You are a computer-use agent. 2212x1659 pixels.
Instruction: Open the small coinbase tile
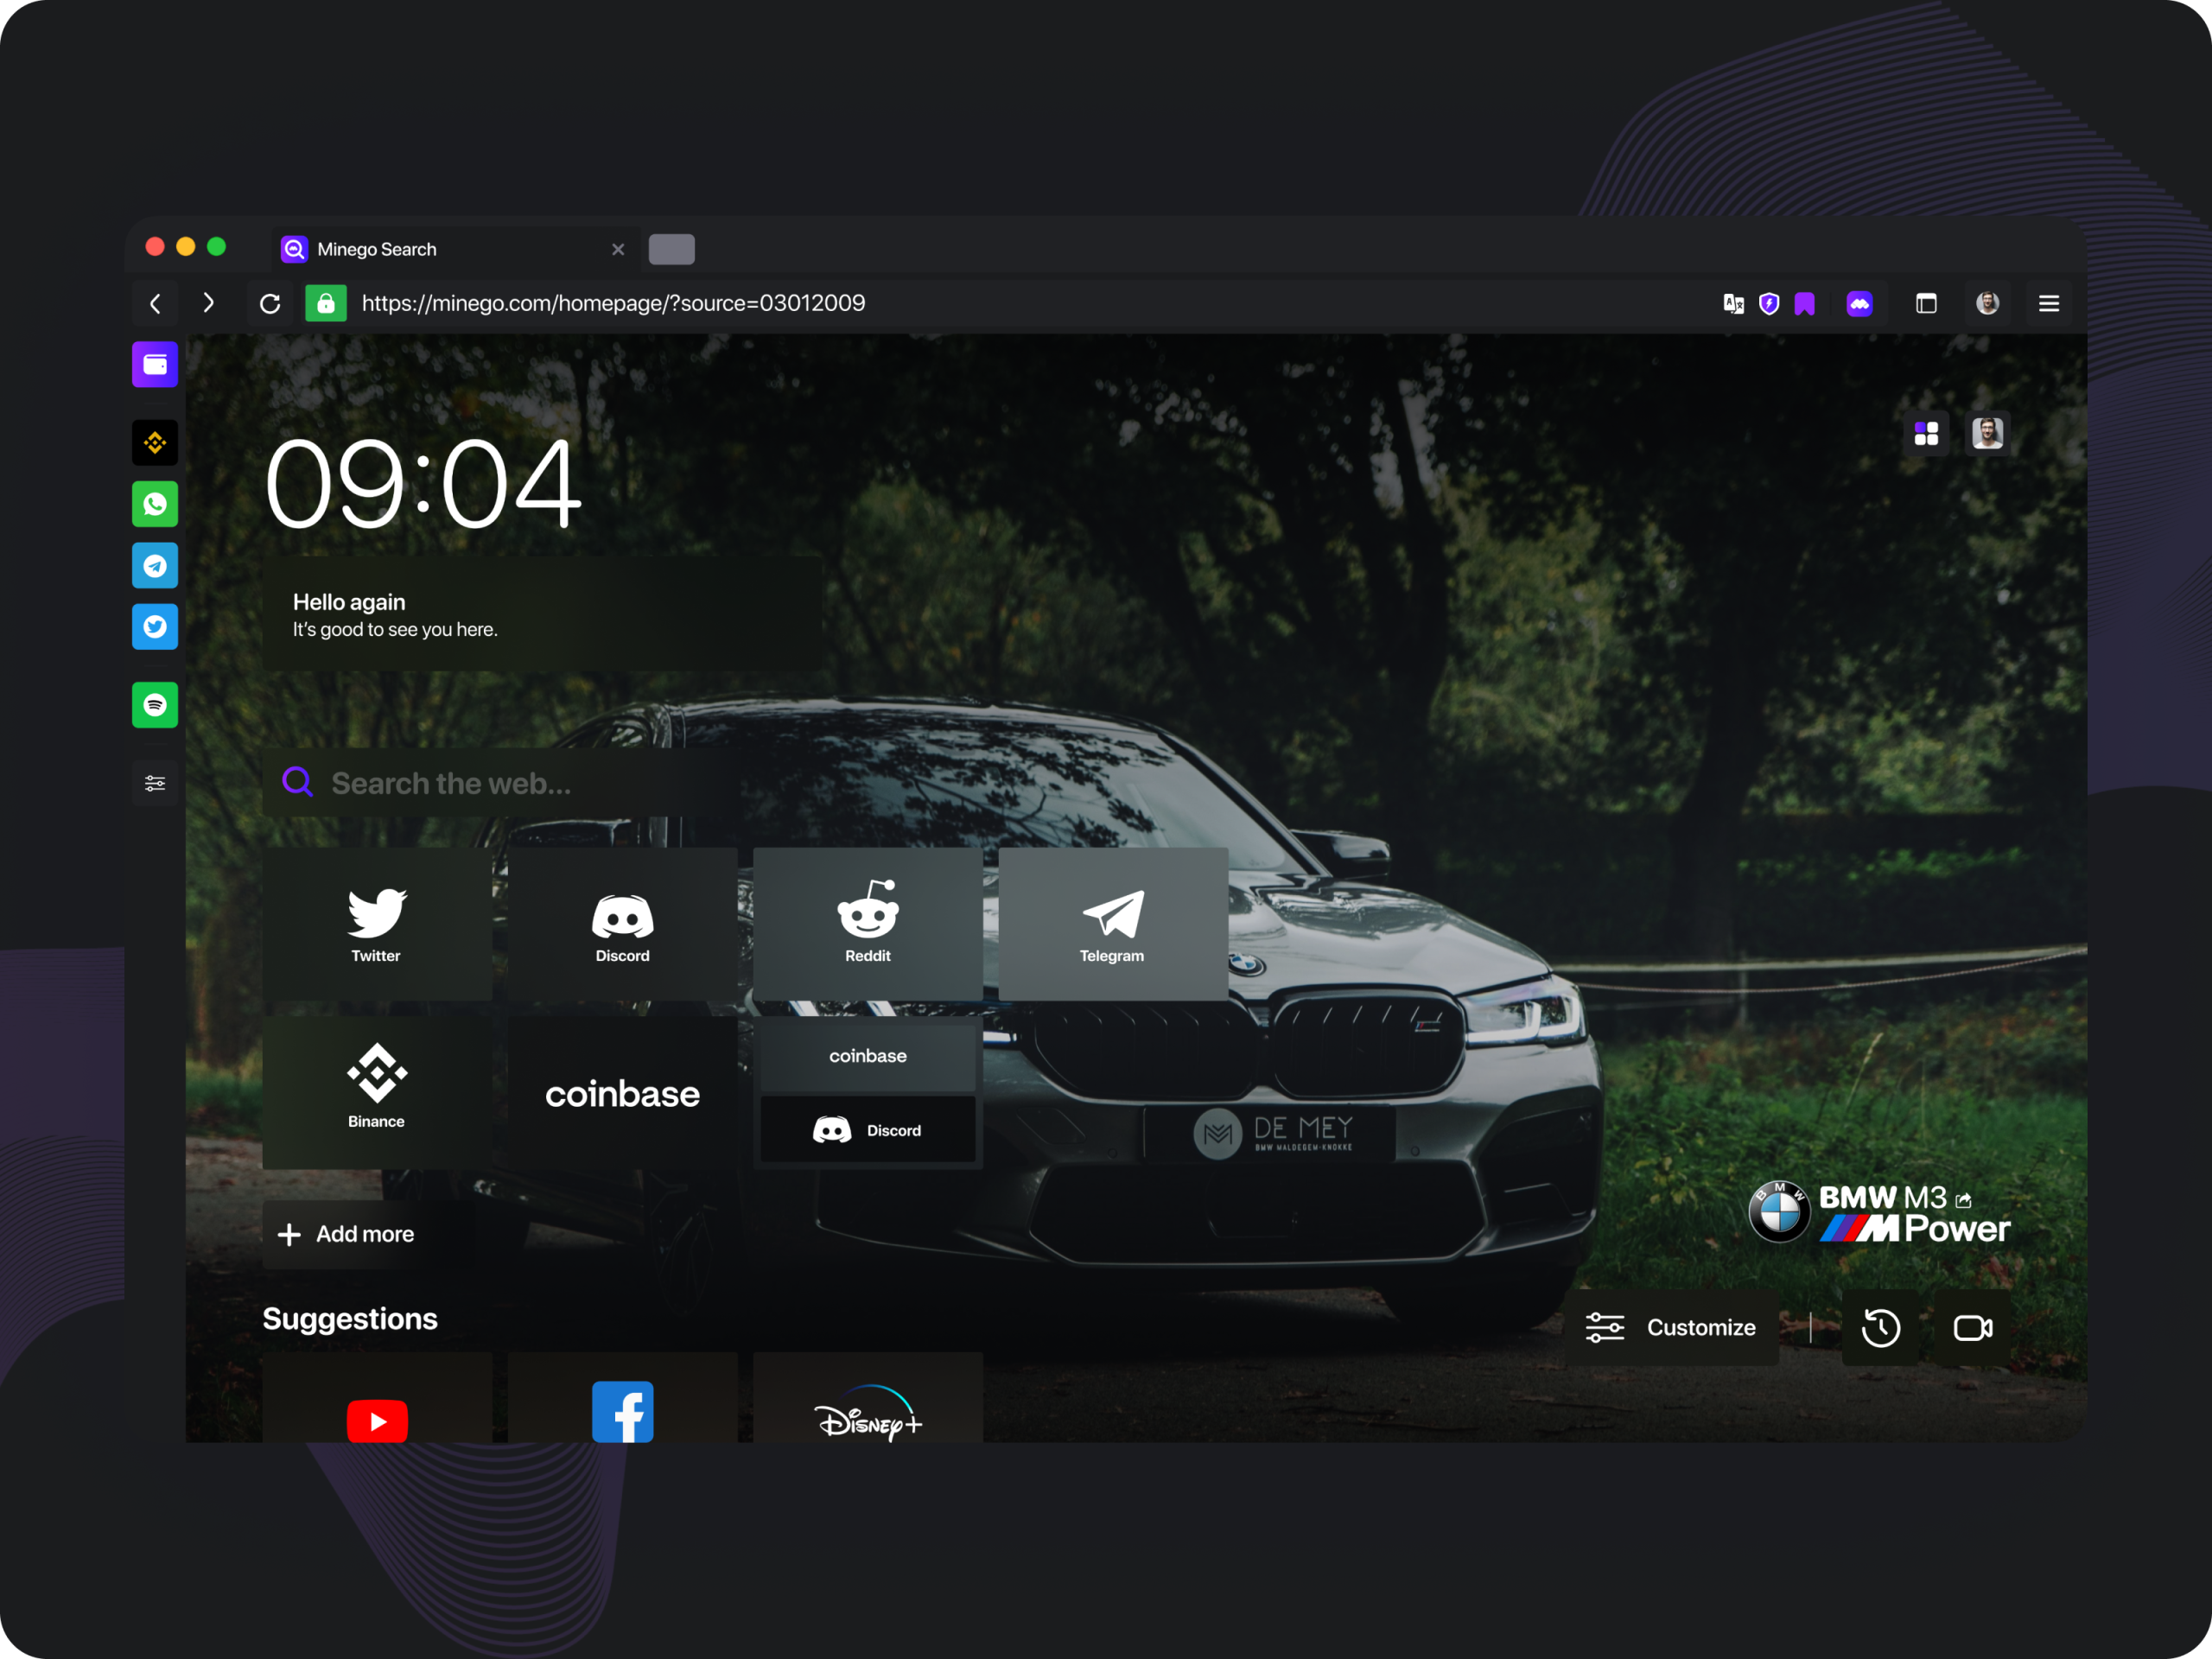pos(867,1056)
